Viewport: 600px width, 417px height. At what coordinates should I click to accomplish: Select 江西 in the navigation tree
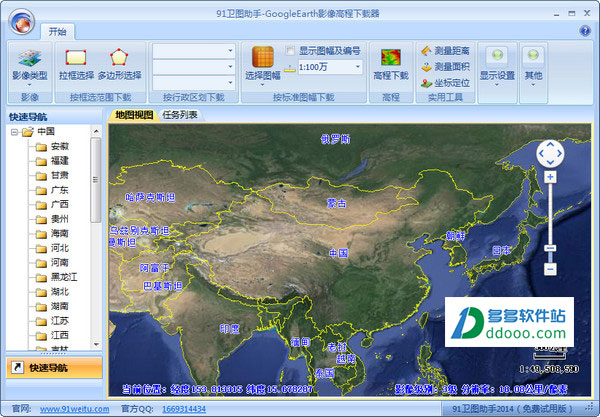pyautogui.click(x=60, y=336)
